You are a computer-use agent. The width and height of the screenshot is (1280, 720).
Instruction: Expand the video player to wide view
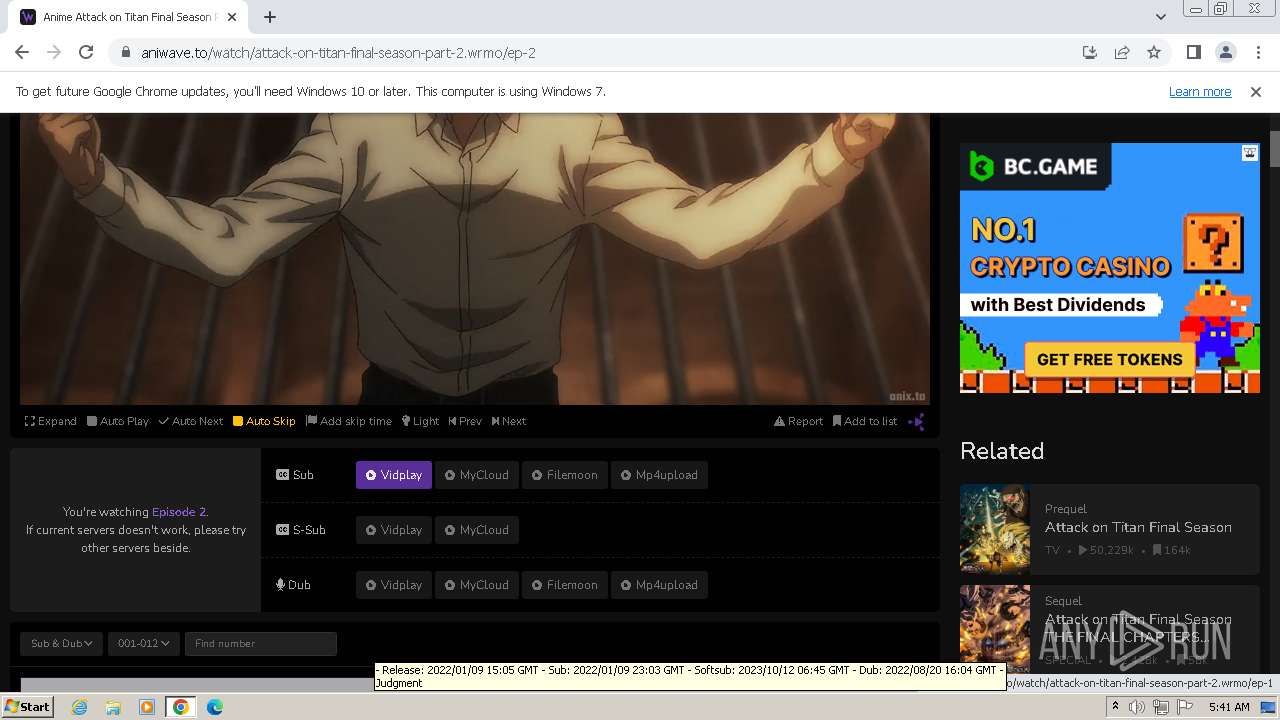(x=51, y=421)
